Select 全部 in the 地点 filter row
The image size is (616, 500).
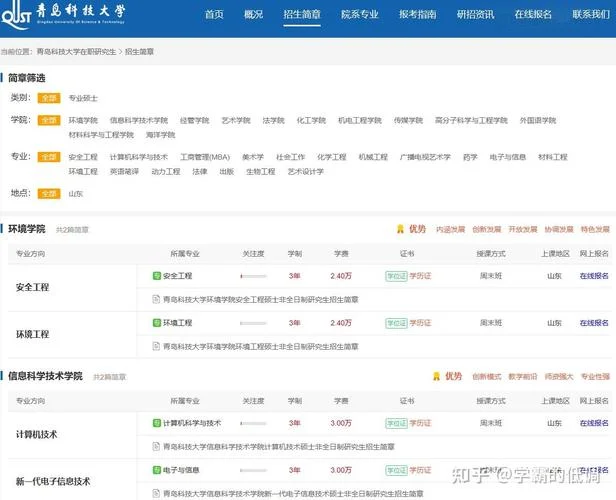pyautogui.click(x=49, y=194)
